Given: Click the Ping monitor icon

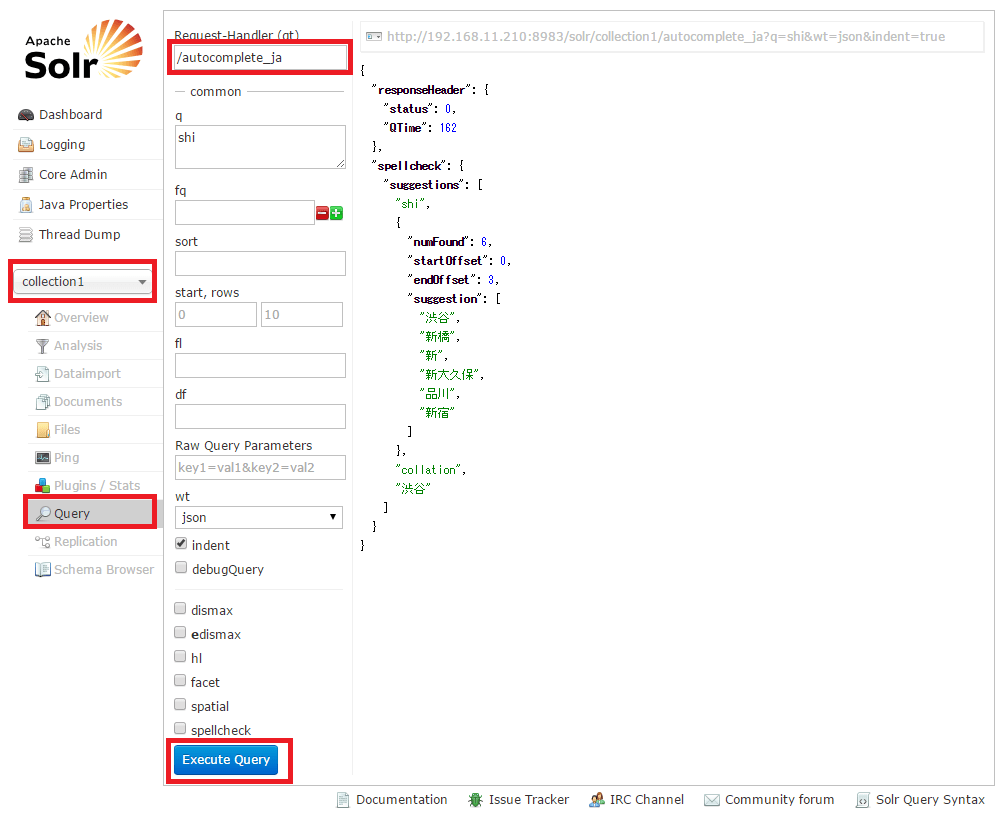Looking at the screenshot, I should pos(43,458).
